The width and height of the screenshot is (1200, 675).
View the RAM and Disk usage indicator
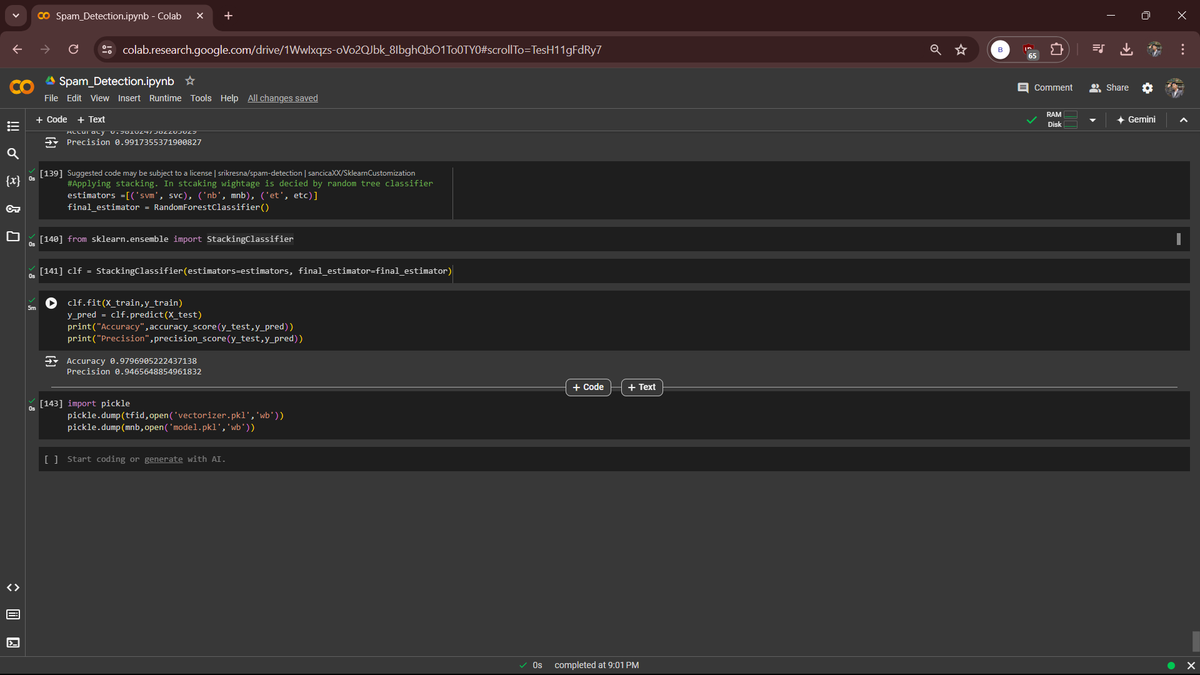[x=1061, y=120]
